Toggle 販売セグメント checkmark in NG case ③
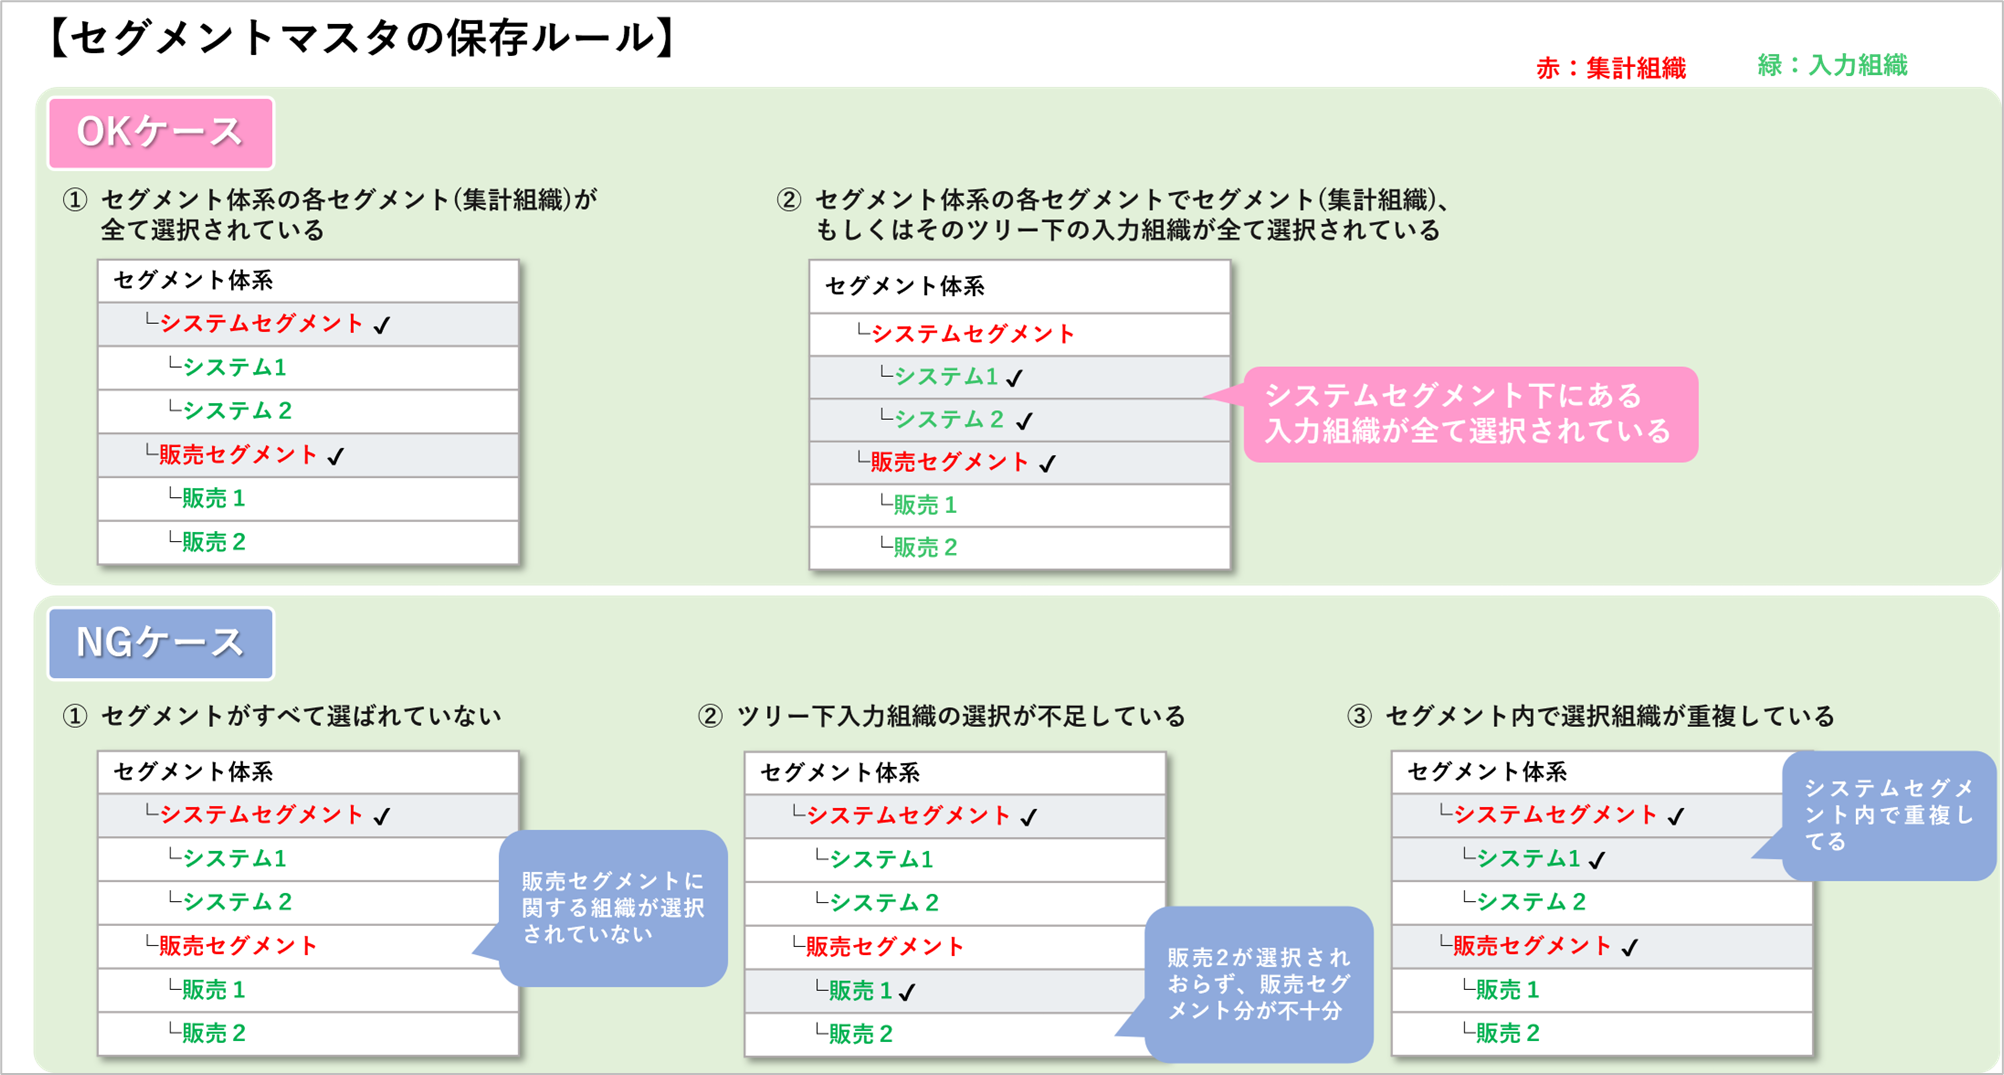The image size is (2004, 1075). (1630, 947)
